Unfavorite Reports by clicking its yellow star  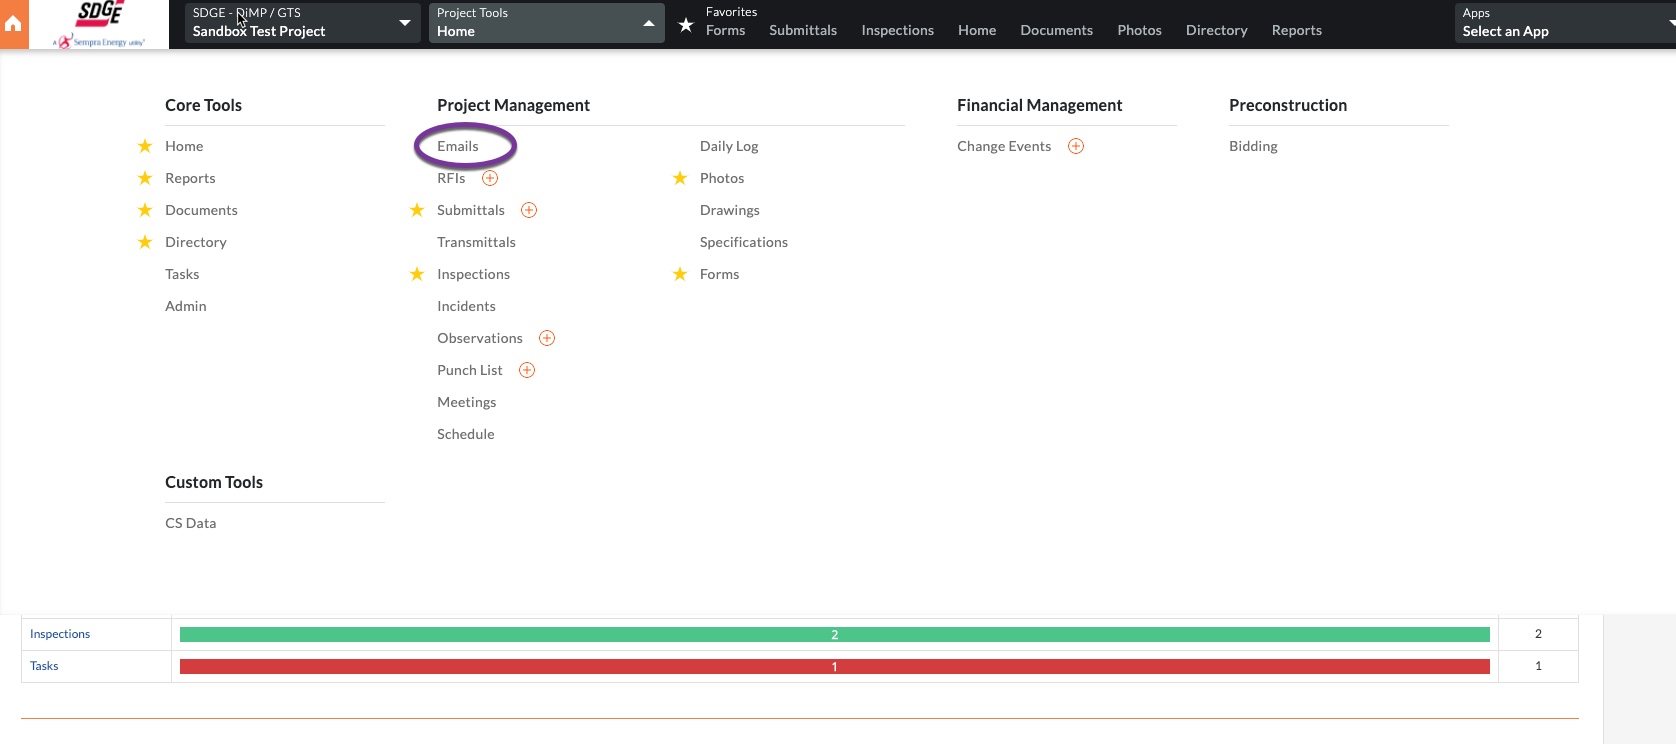click(x=145, y=178)
